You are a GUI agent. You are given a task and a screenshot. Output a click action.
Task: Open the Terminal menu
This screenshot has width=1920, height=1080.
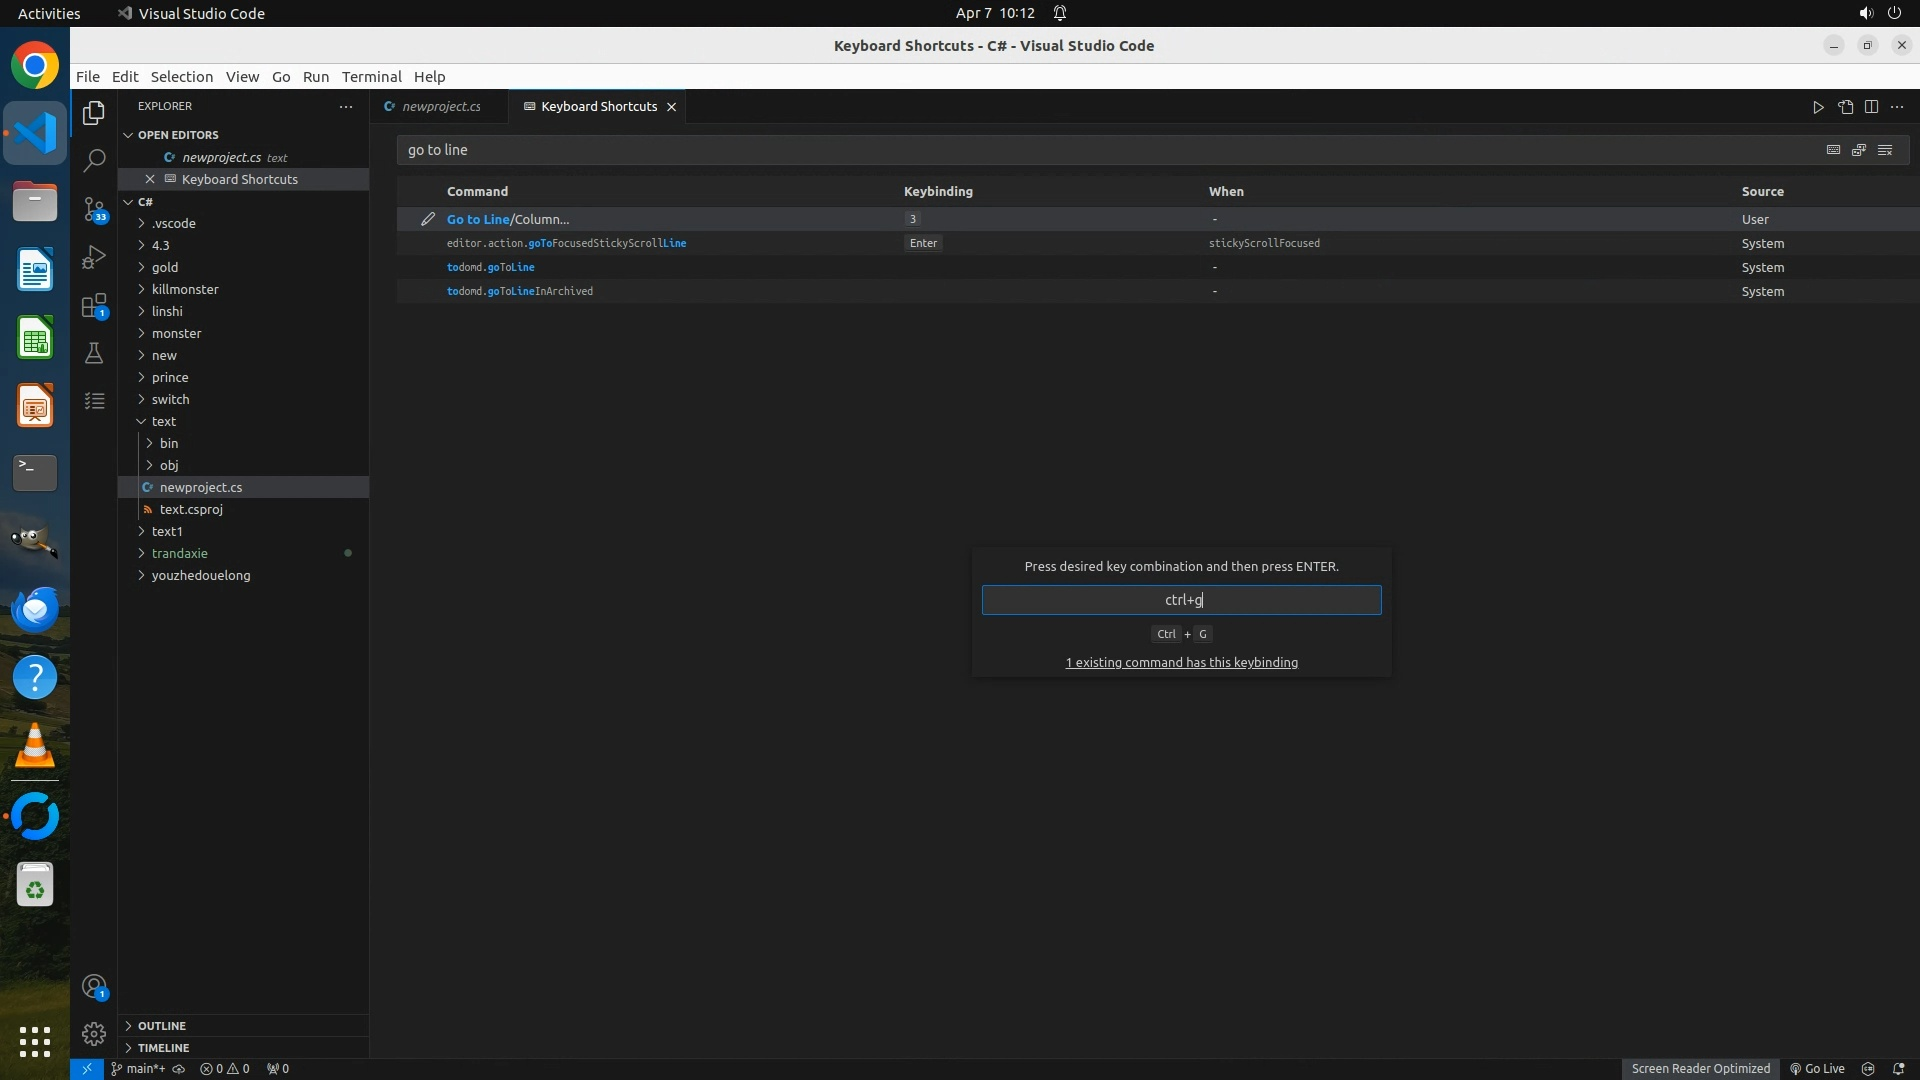(x=371, y=77)
